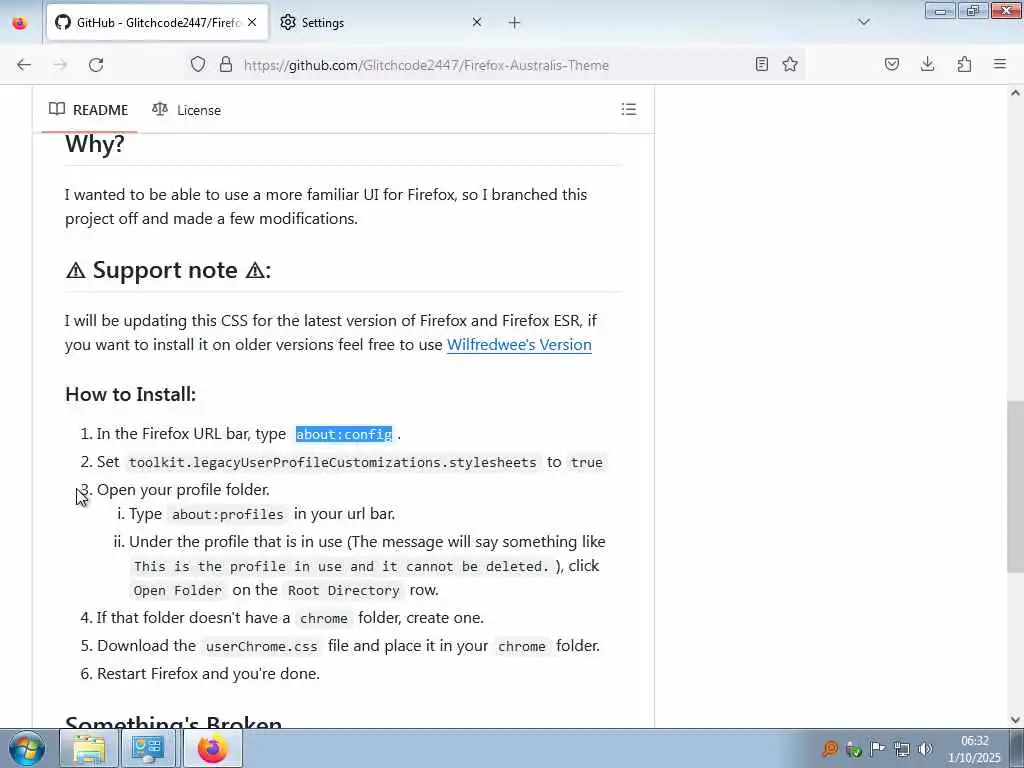Open Windows Explorer from the taskbar
This screenshot has width=1024, height=768.
(89, 748)
